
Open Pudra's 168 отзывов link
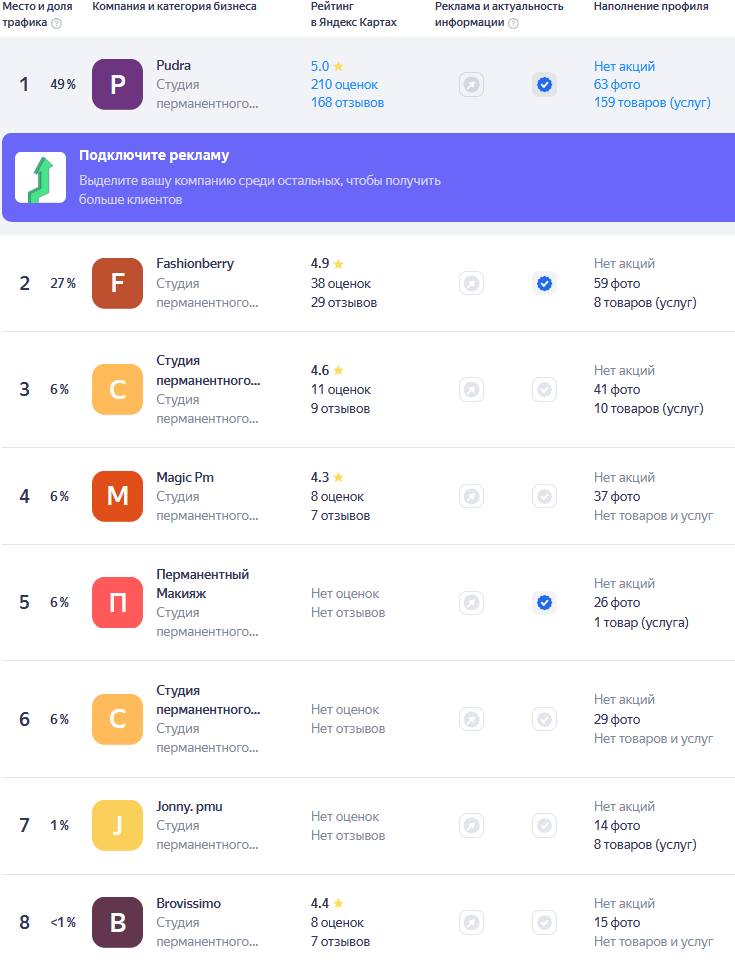coord(347,103)
